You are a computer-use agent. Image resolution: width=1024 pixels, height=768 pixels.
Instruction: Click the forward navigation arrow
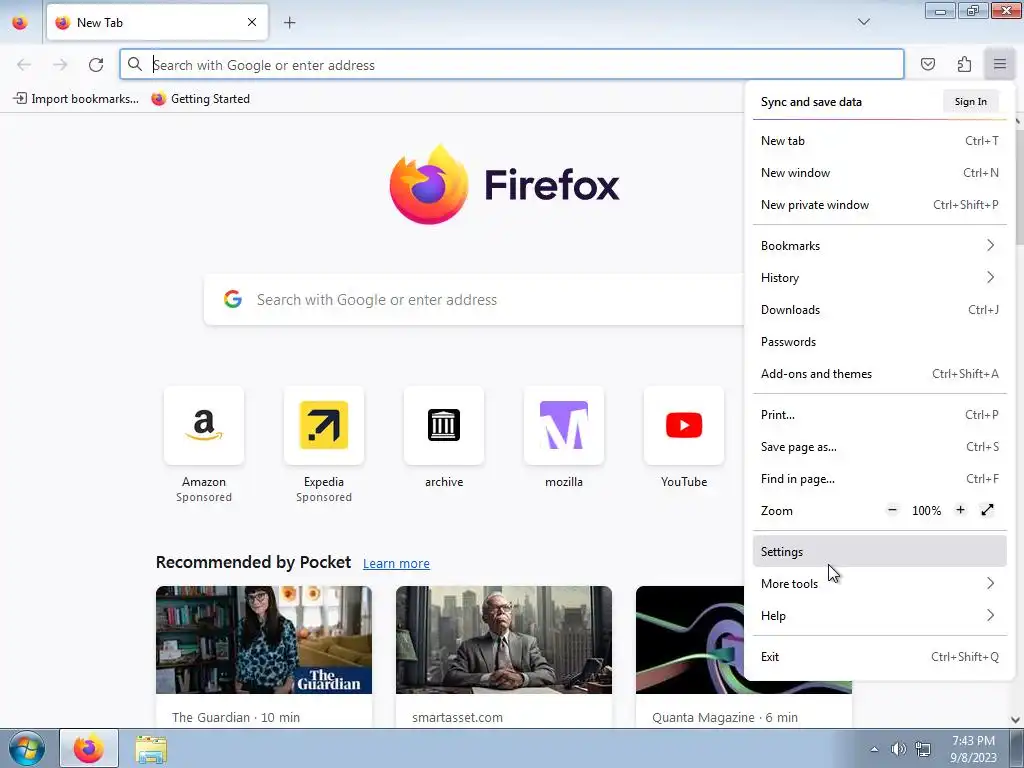coord(60,65)
